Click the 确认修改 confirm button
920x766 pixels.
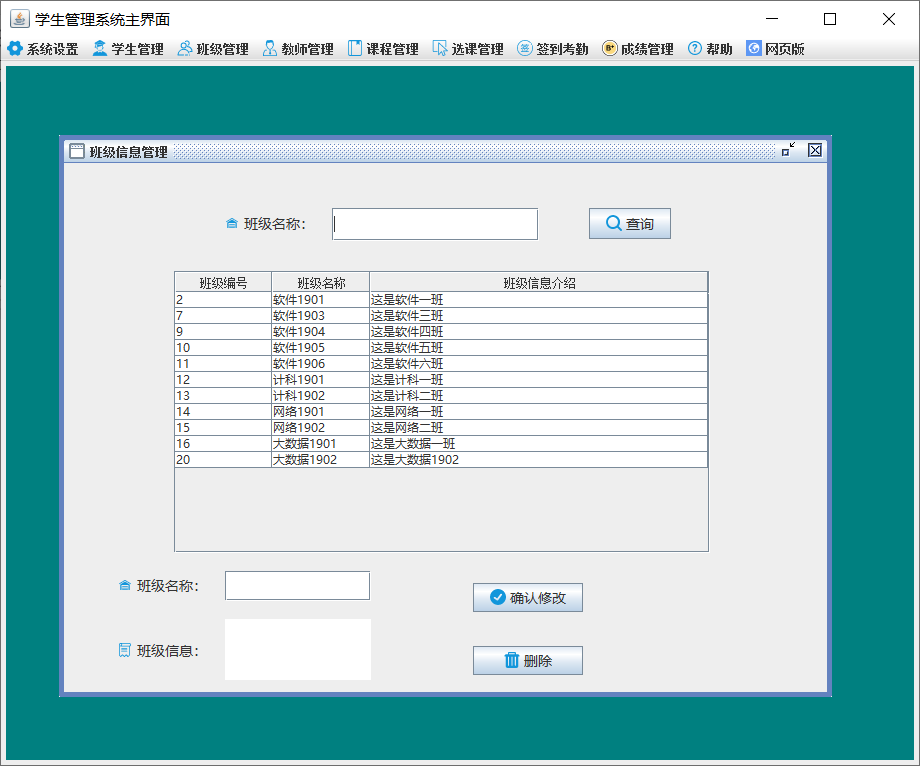[527, 597]
